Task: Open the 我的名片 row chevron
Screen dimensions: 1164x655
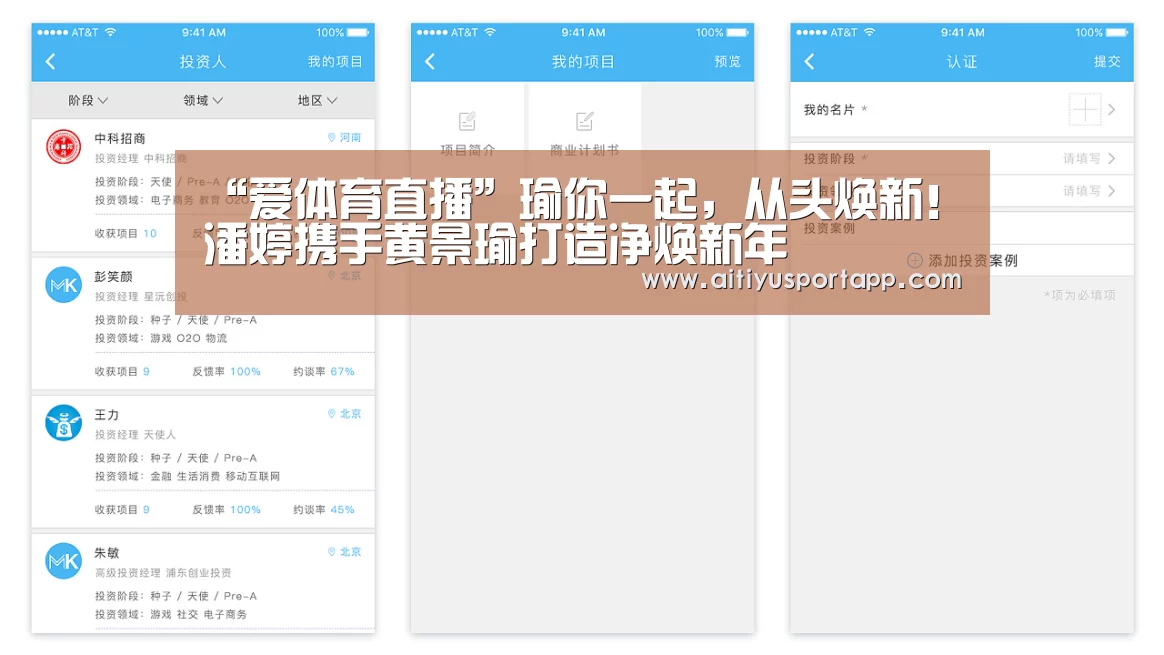Action: (x=1111, y=110)
